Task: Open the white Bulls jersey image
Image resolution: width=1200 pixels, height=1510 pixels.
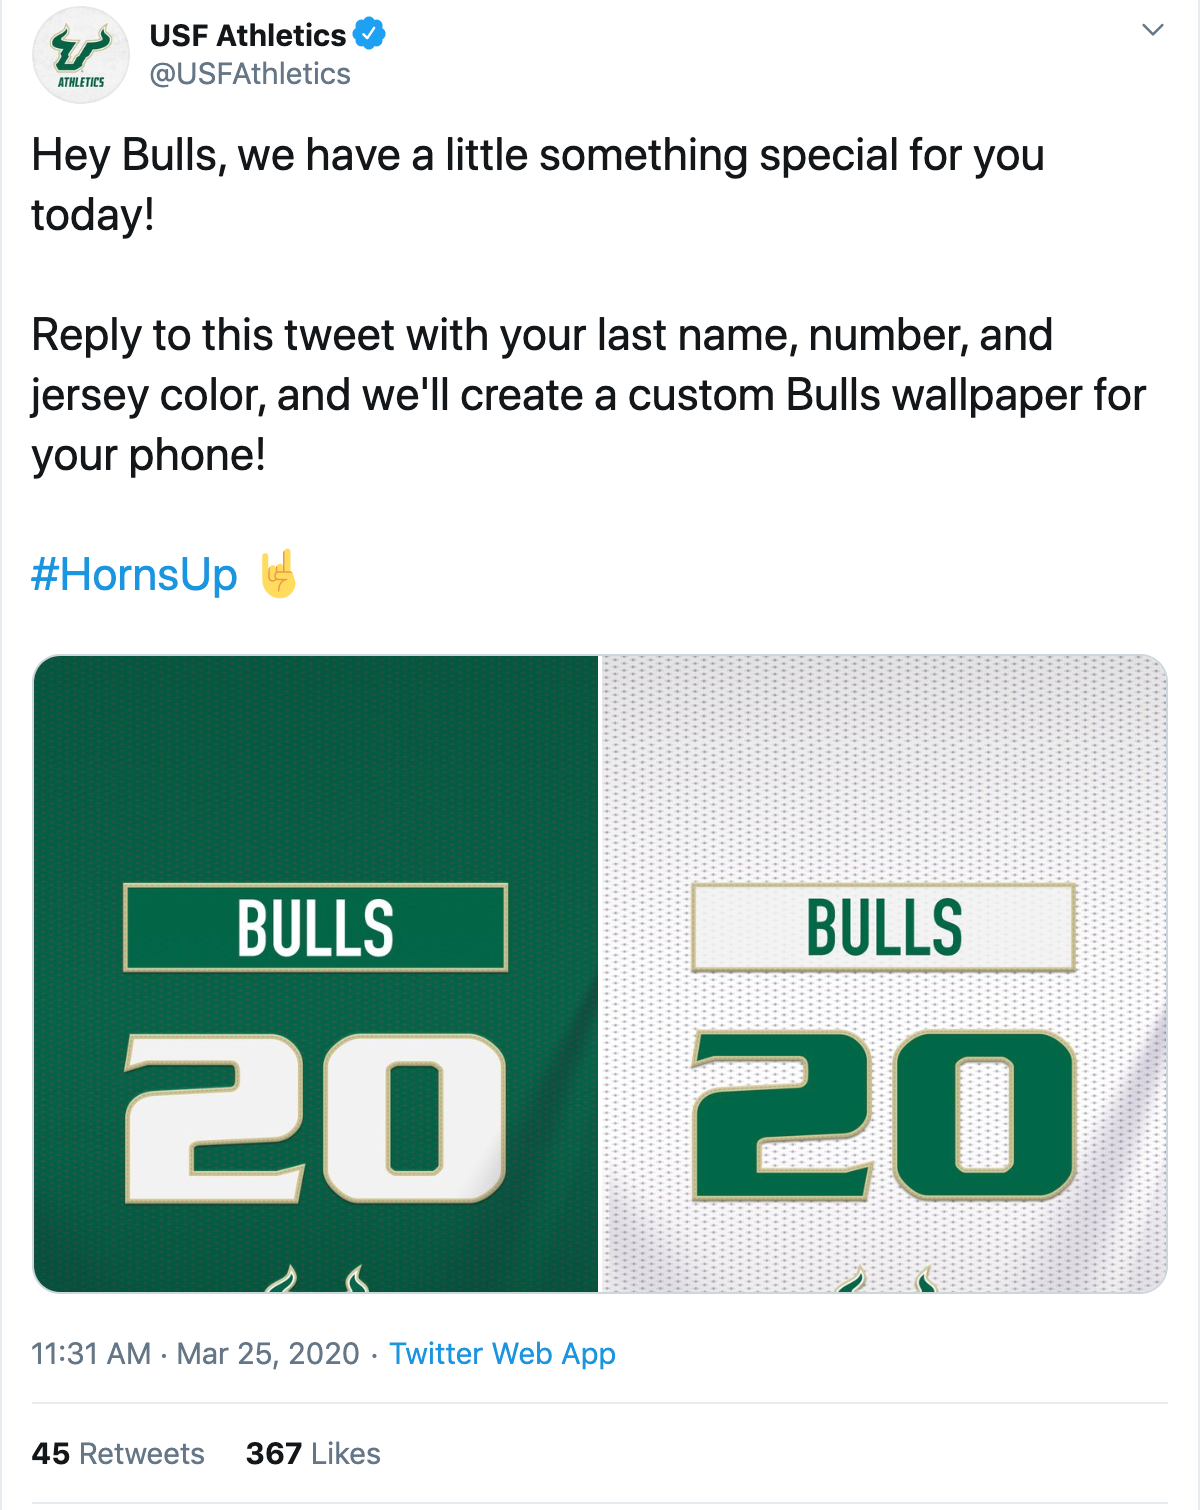Action: (x=884, y=973)
